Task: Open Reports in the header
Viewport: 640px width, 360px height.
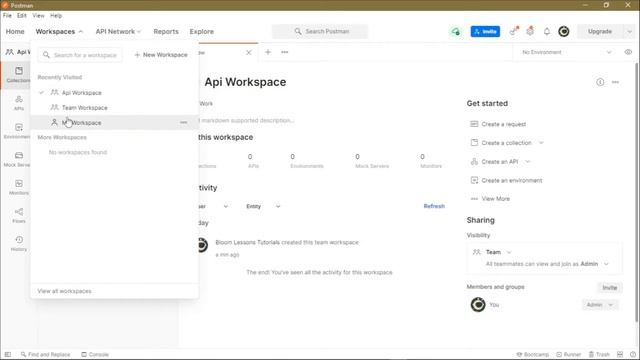Action: (166, 31)
